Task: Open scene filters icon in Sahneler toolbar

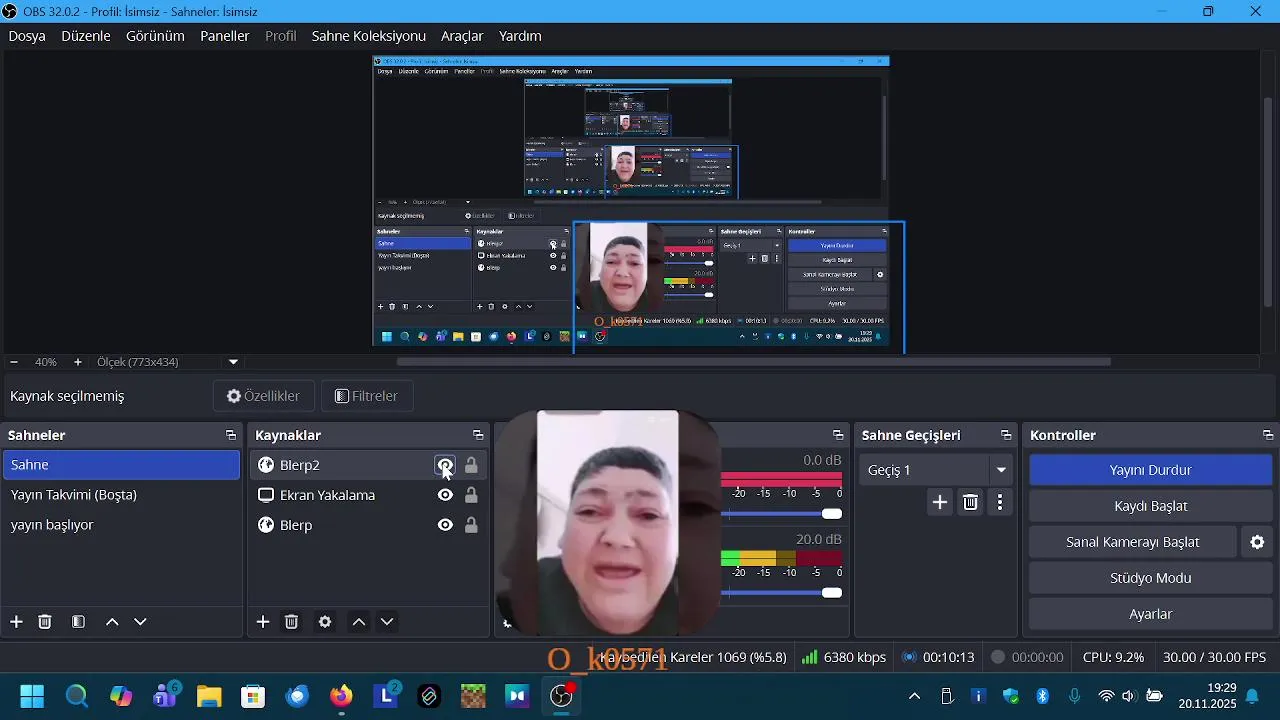Action: [78, 622]
